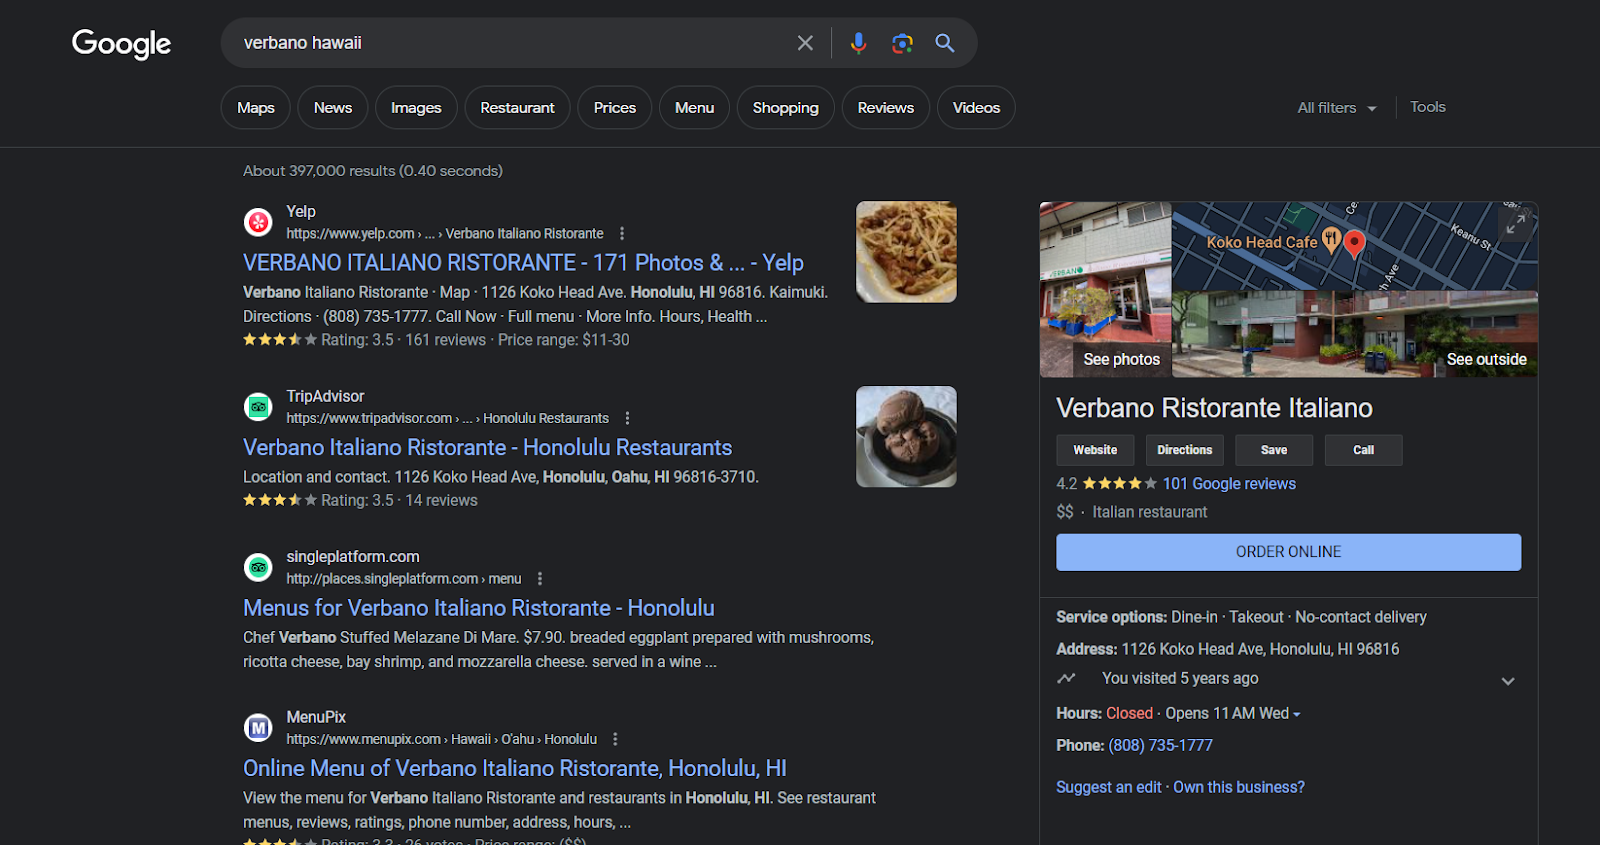Click the TripAdvisor favicon icon
Image resolution: width=1600 pixels, height=845 pixels.
pos(258,407)
